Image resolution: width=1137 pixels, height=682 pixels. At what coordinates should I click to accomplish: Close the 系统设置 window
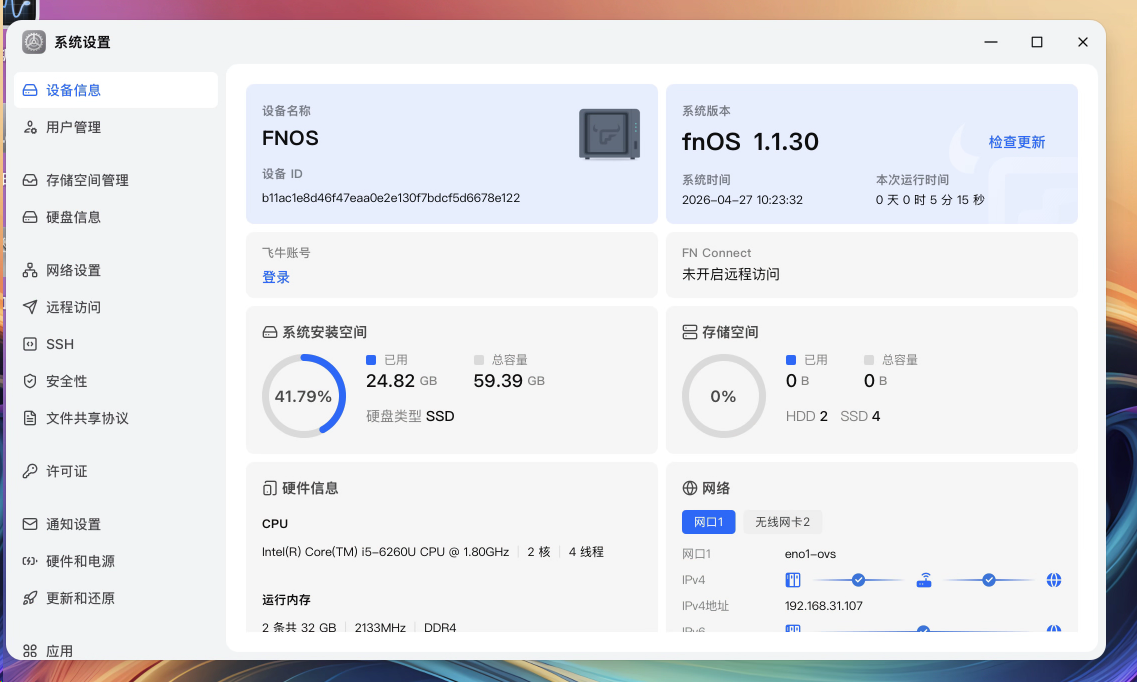tap(1083, 42)
